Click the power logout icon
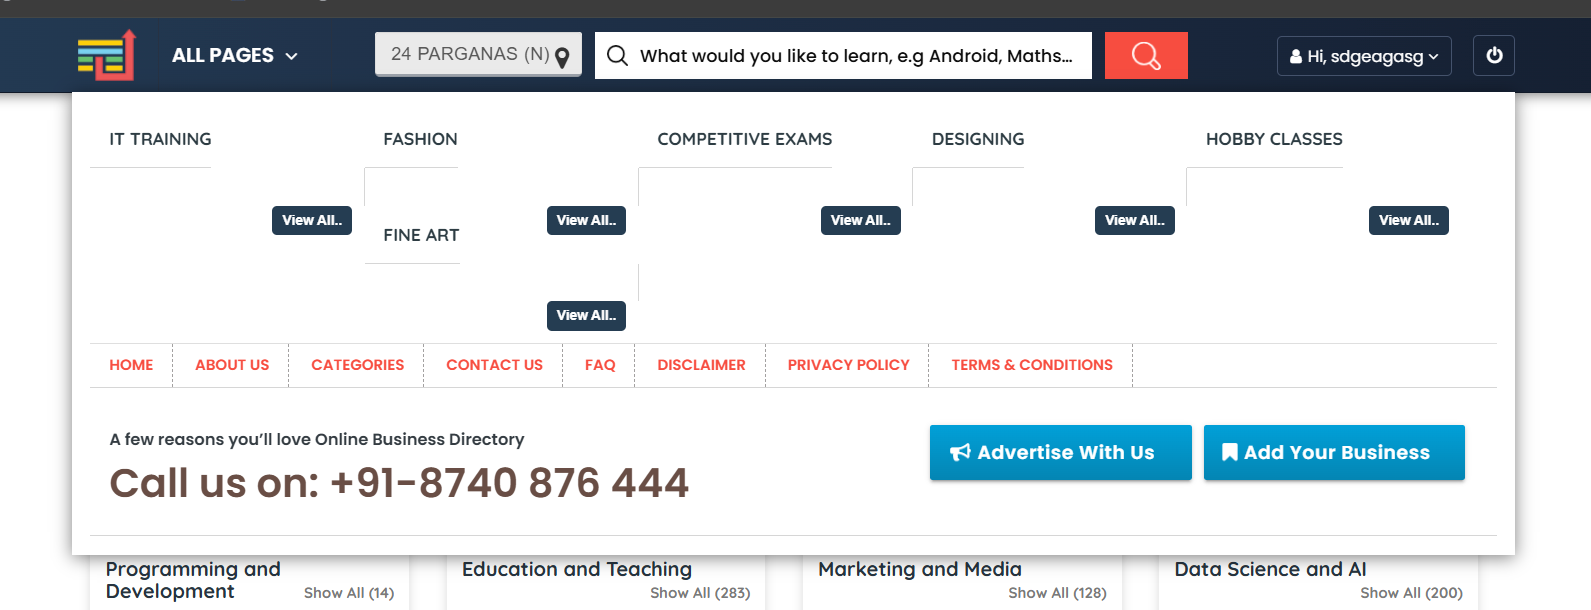The width and height of the screenshot is (1591, 610). [x=1493, y=56]
